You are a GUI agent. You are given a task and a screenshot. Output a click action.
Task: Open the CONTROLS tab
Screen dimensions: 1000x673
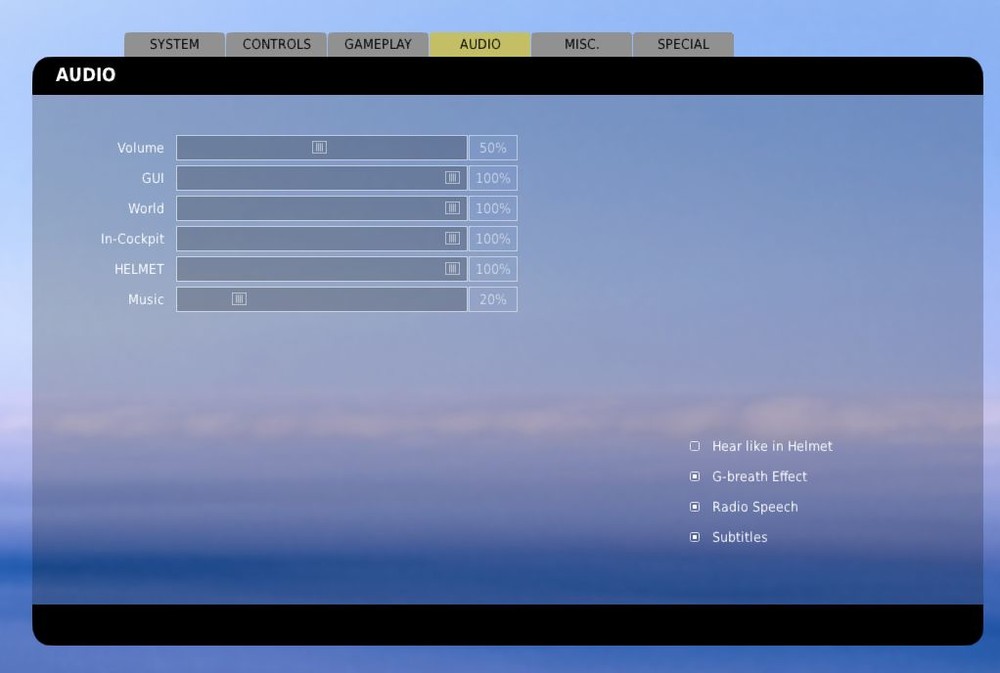(x=276, y=45)
